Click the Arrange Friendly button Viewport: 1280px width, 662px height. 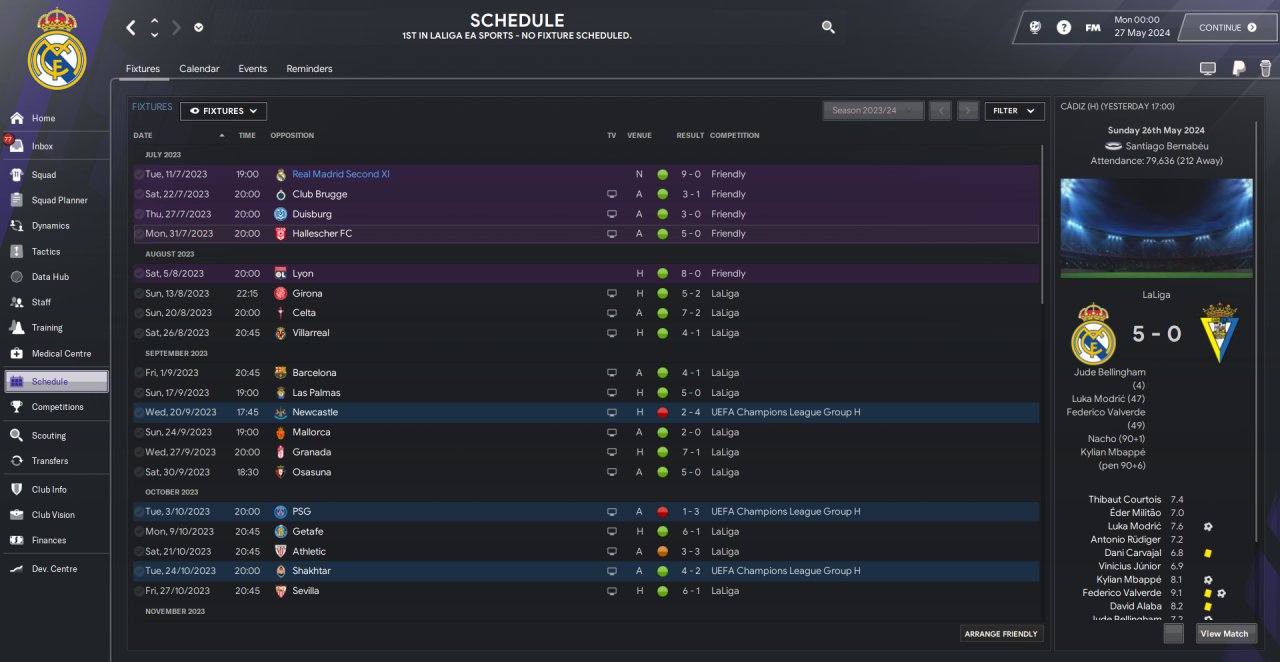[1001, 634]
